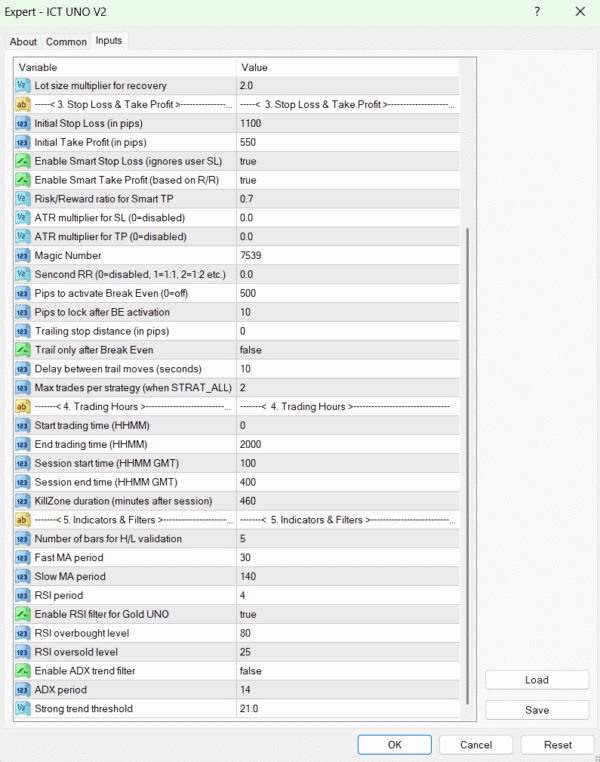Click the icon beside Trailing stop distance
600x762 pixels.
[x=22, y=331]
